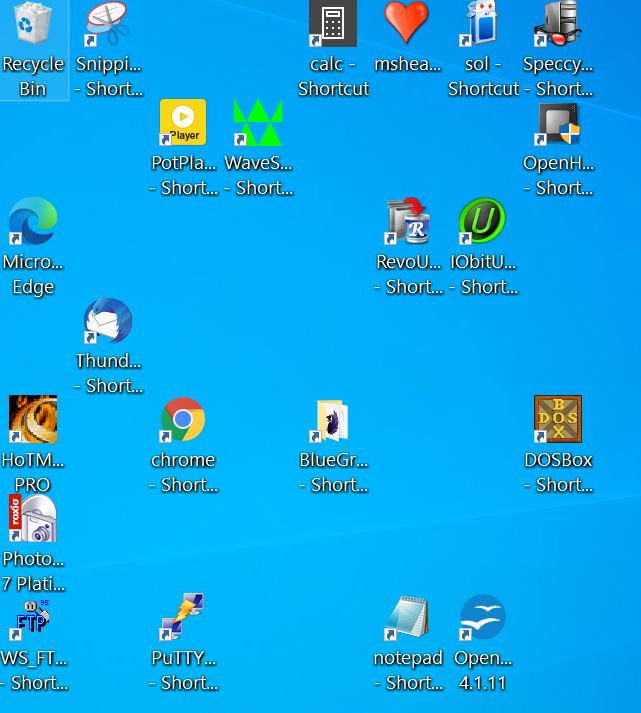This screenshot has height=713, width=641.
Task: Click the mshearts red heart icon
Action: 406,22
